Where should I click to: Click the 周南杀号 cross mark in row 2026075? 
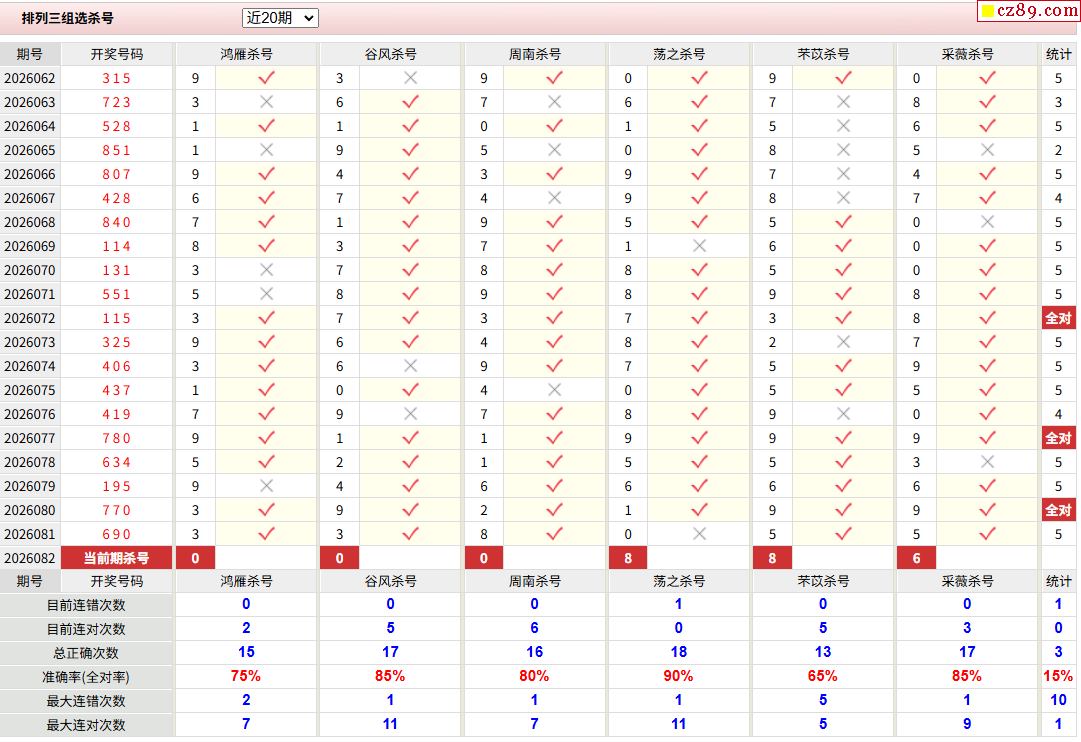[x=554, y=390]
